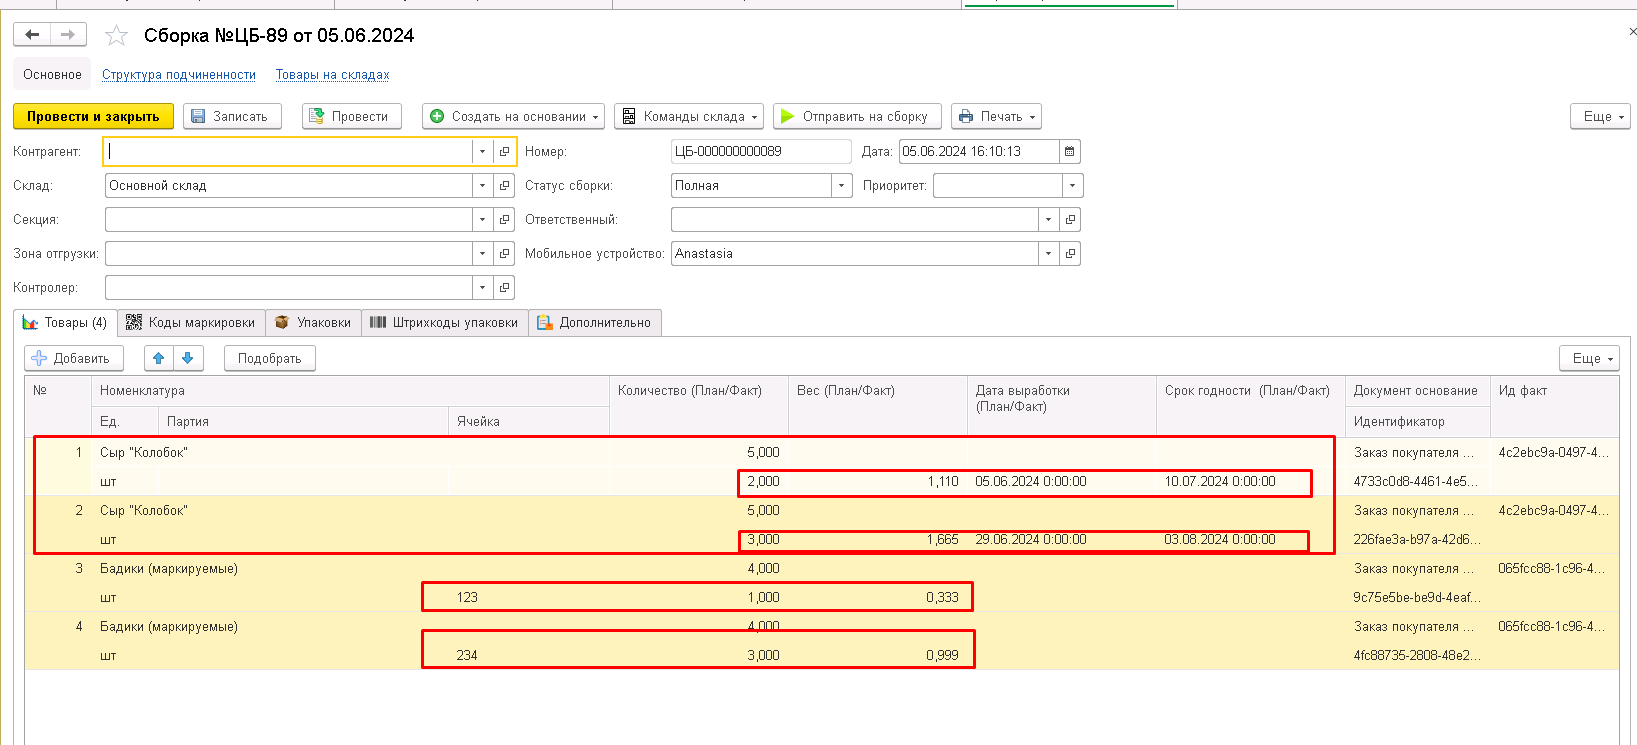Go back with the left arrow
Image resolution: width=1637 pixels, height=745 pixels.
pos(32,35)
